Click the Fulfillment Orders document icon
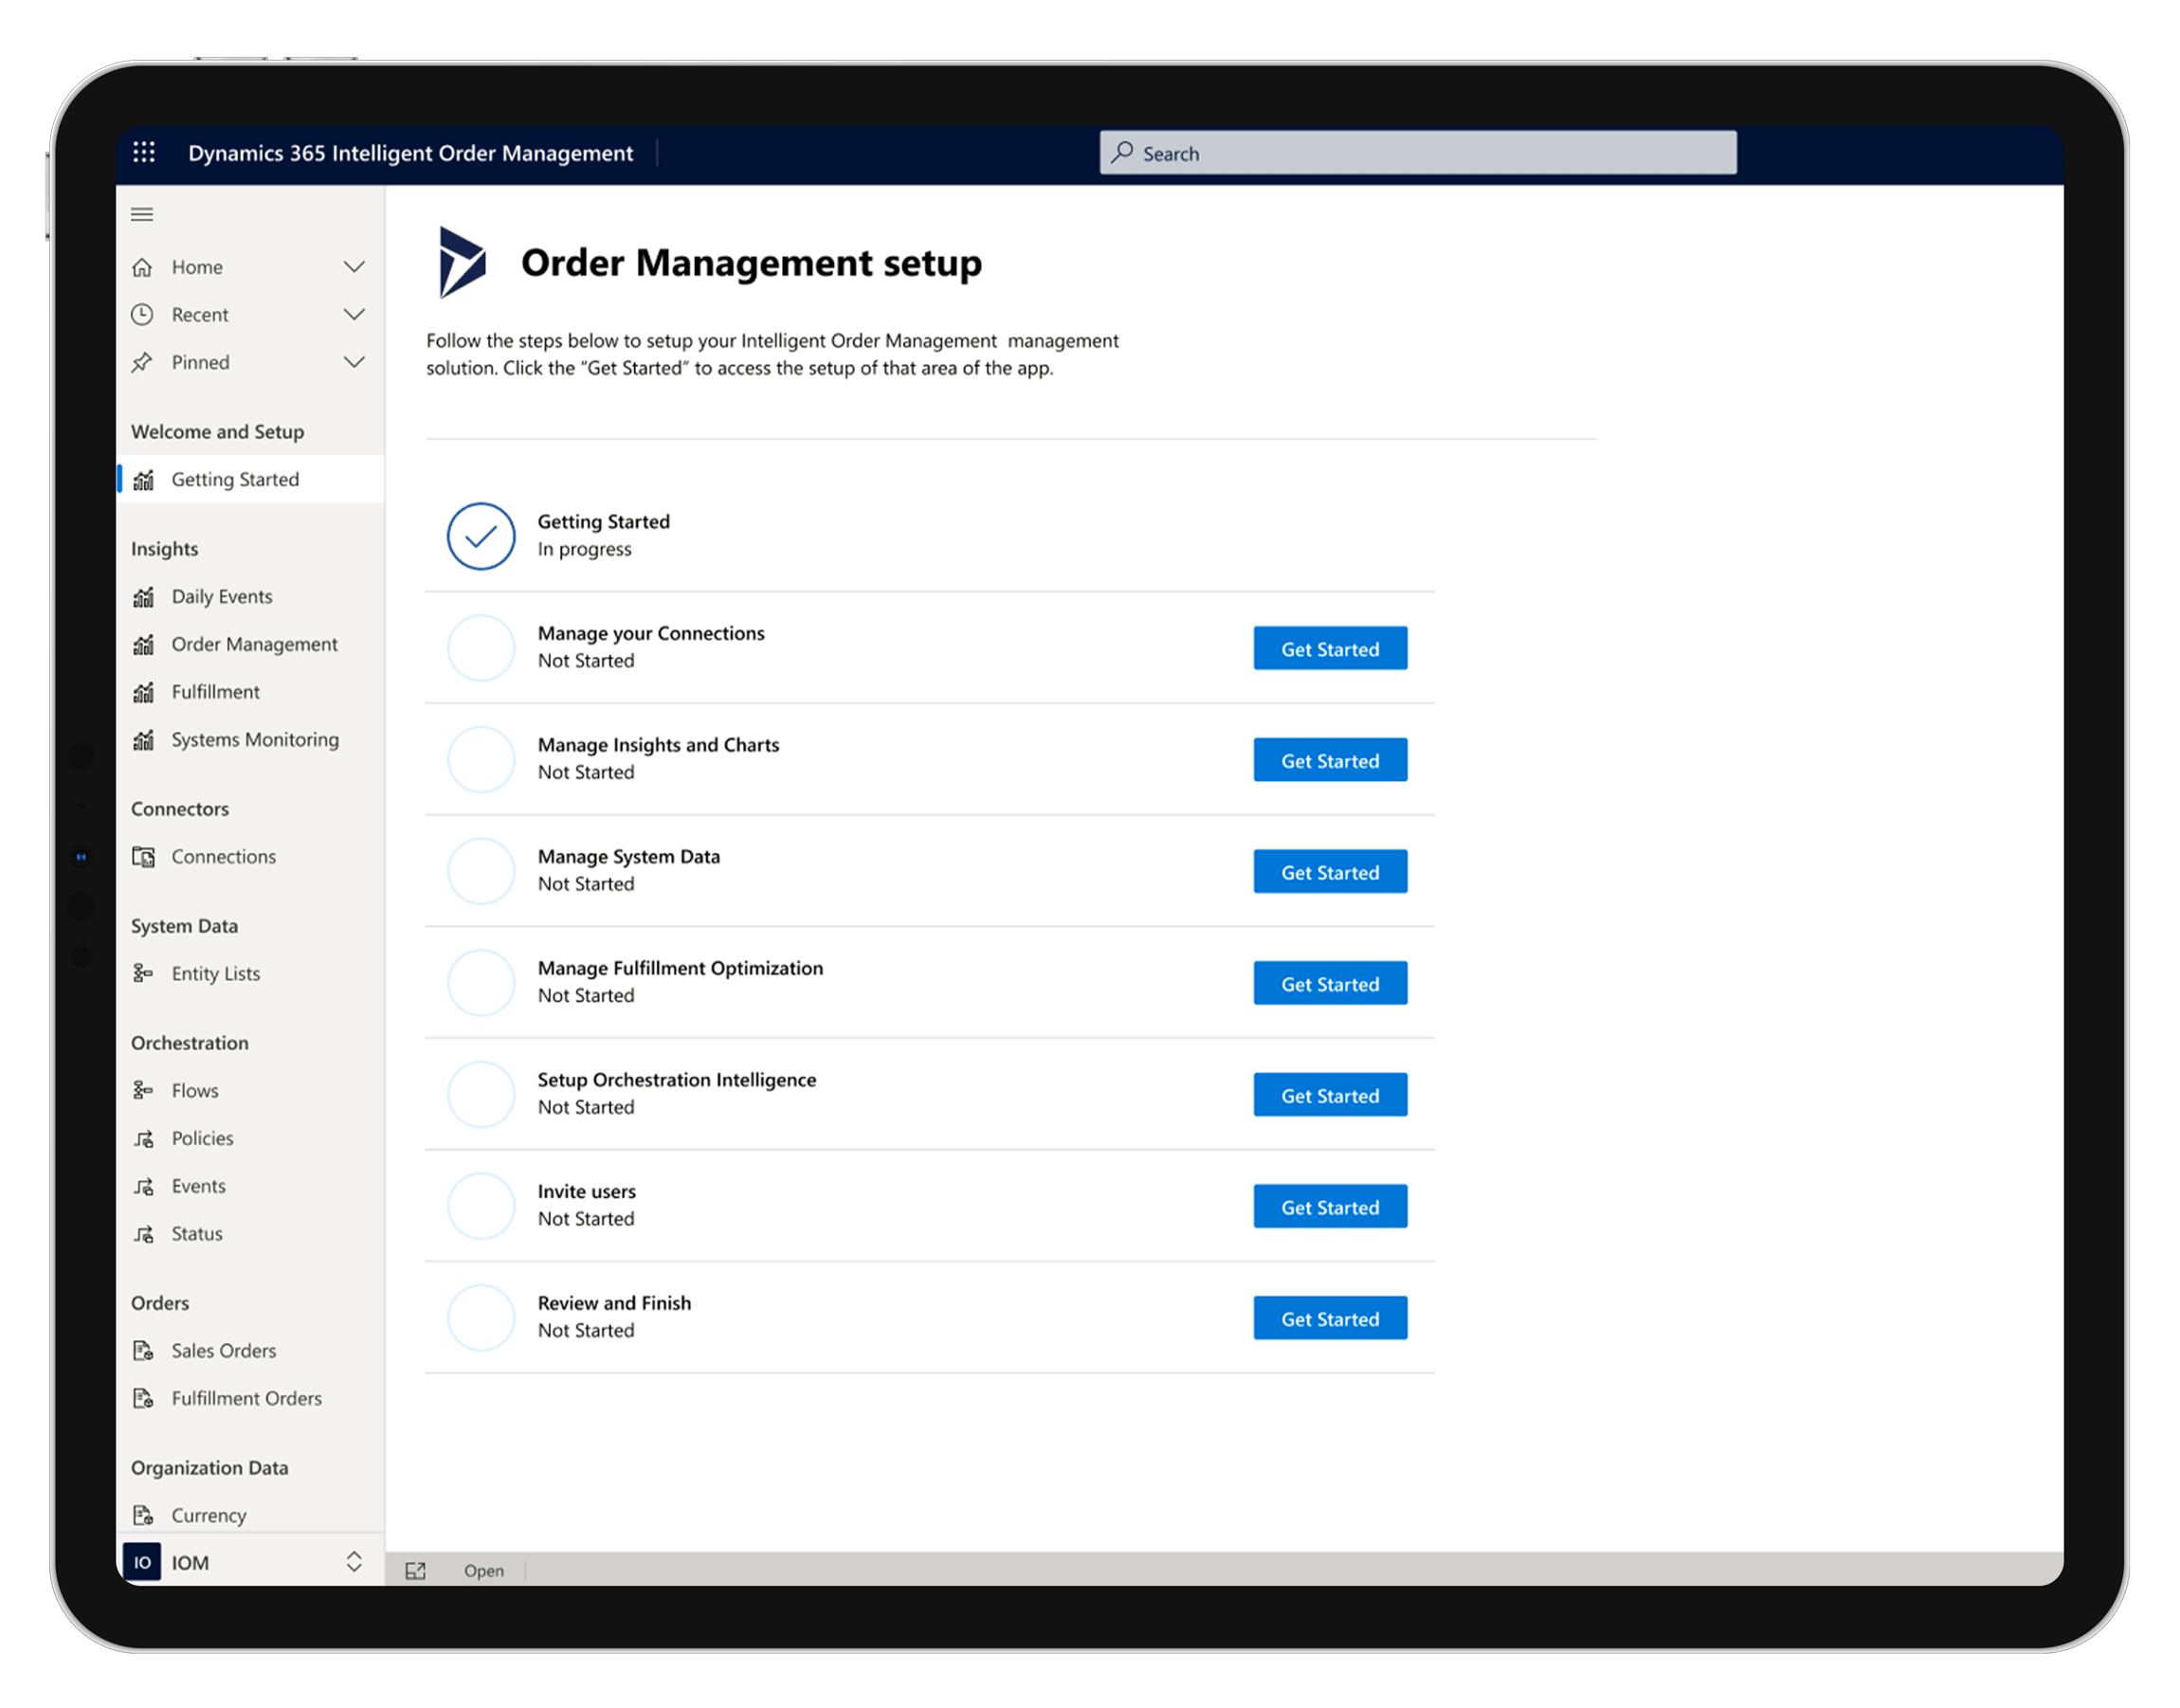 (143, 1398)
